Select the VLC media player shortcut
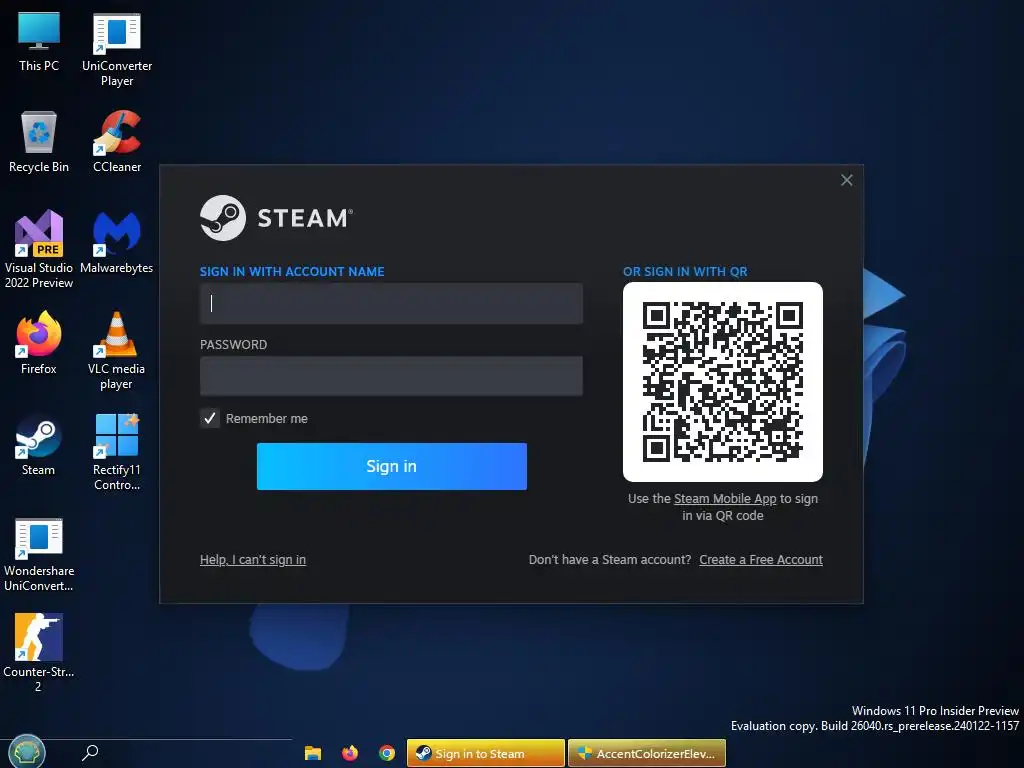The width and height of the screenshot is (1024, 768). (x=117, y=351)
